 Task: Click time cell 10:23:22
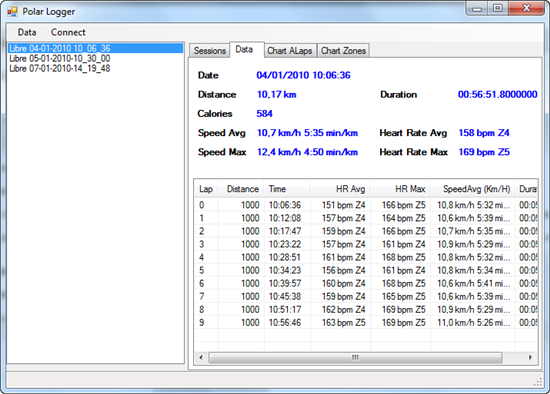pos(285,244)
